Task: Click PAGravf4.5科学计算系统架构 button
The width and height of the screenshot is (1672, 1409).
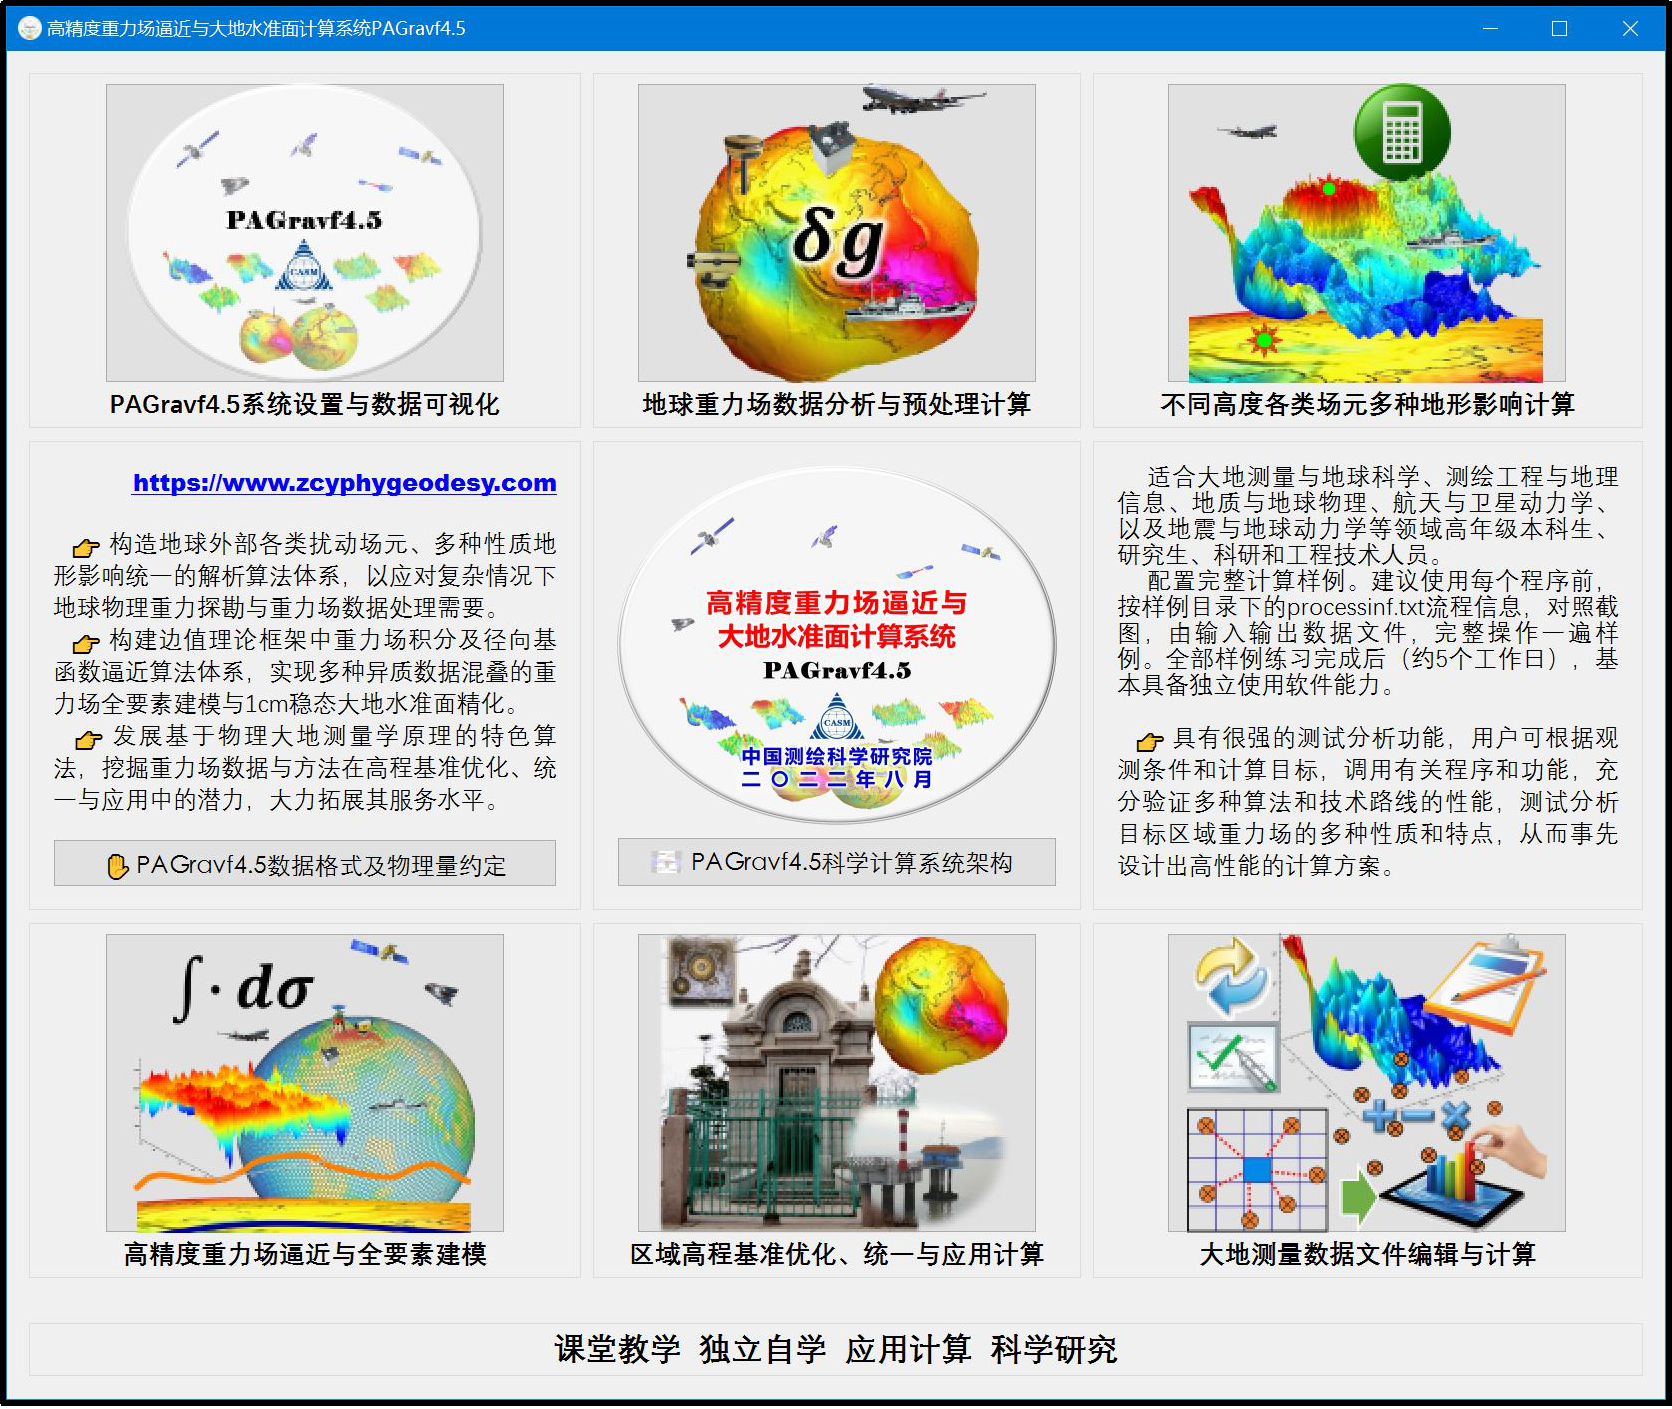Action: point(836,862)
